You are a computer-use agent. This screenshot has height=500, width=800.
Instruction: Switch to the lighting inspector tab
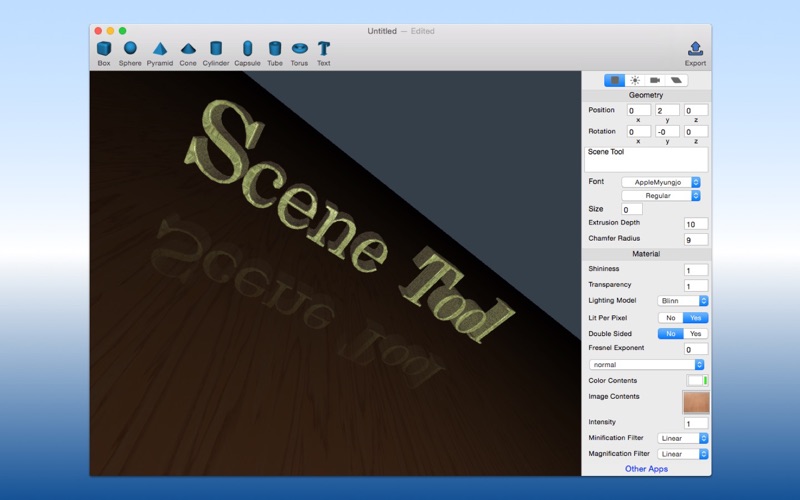click(635, 80)
